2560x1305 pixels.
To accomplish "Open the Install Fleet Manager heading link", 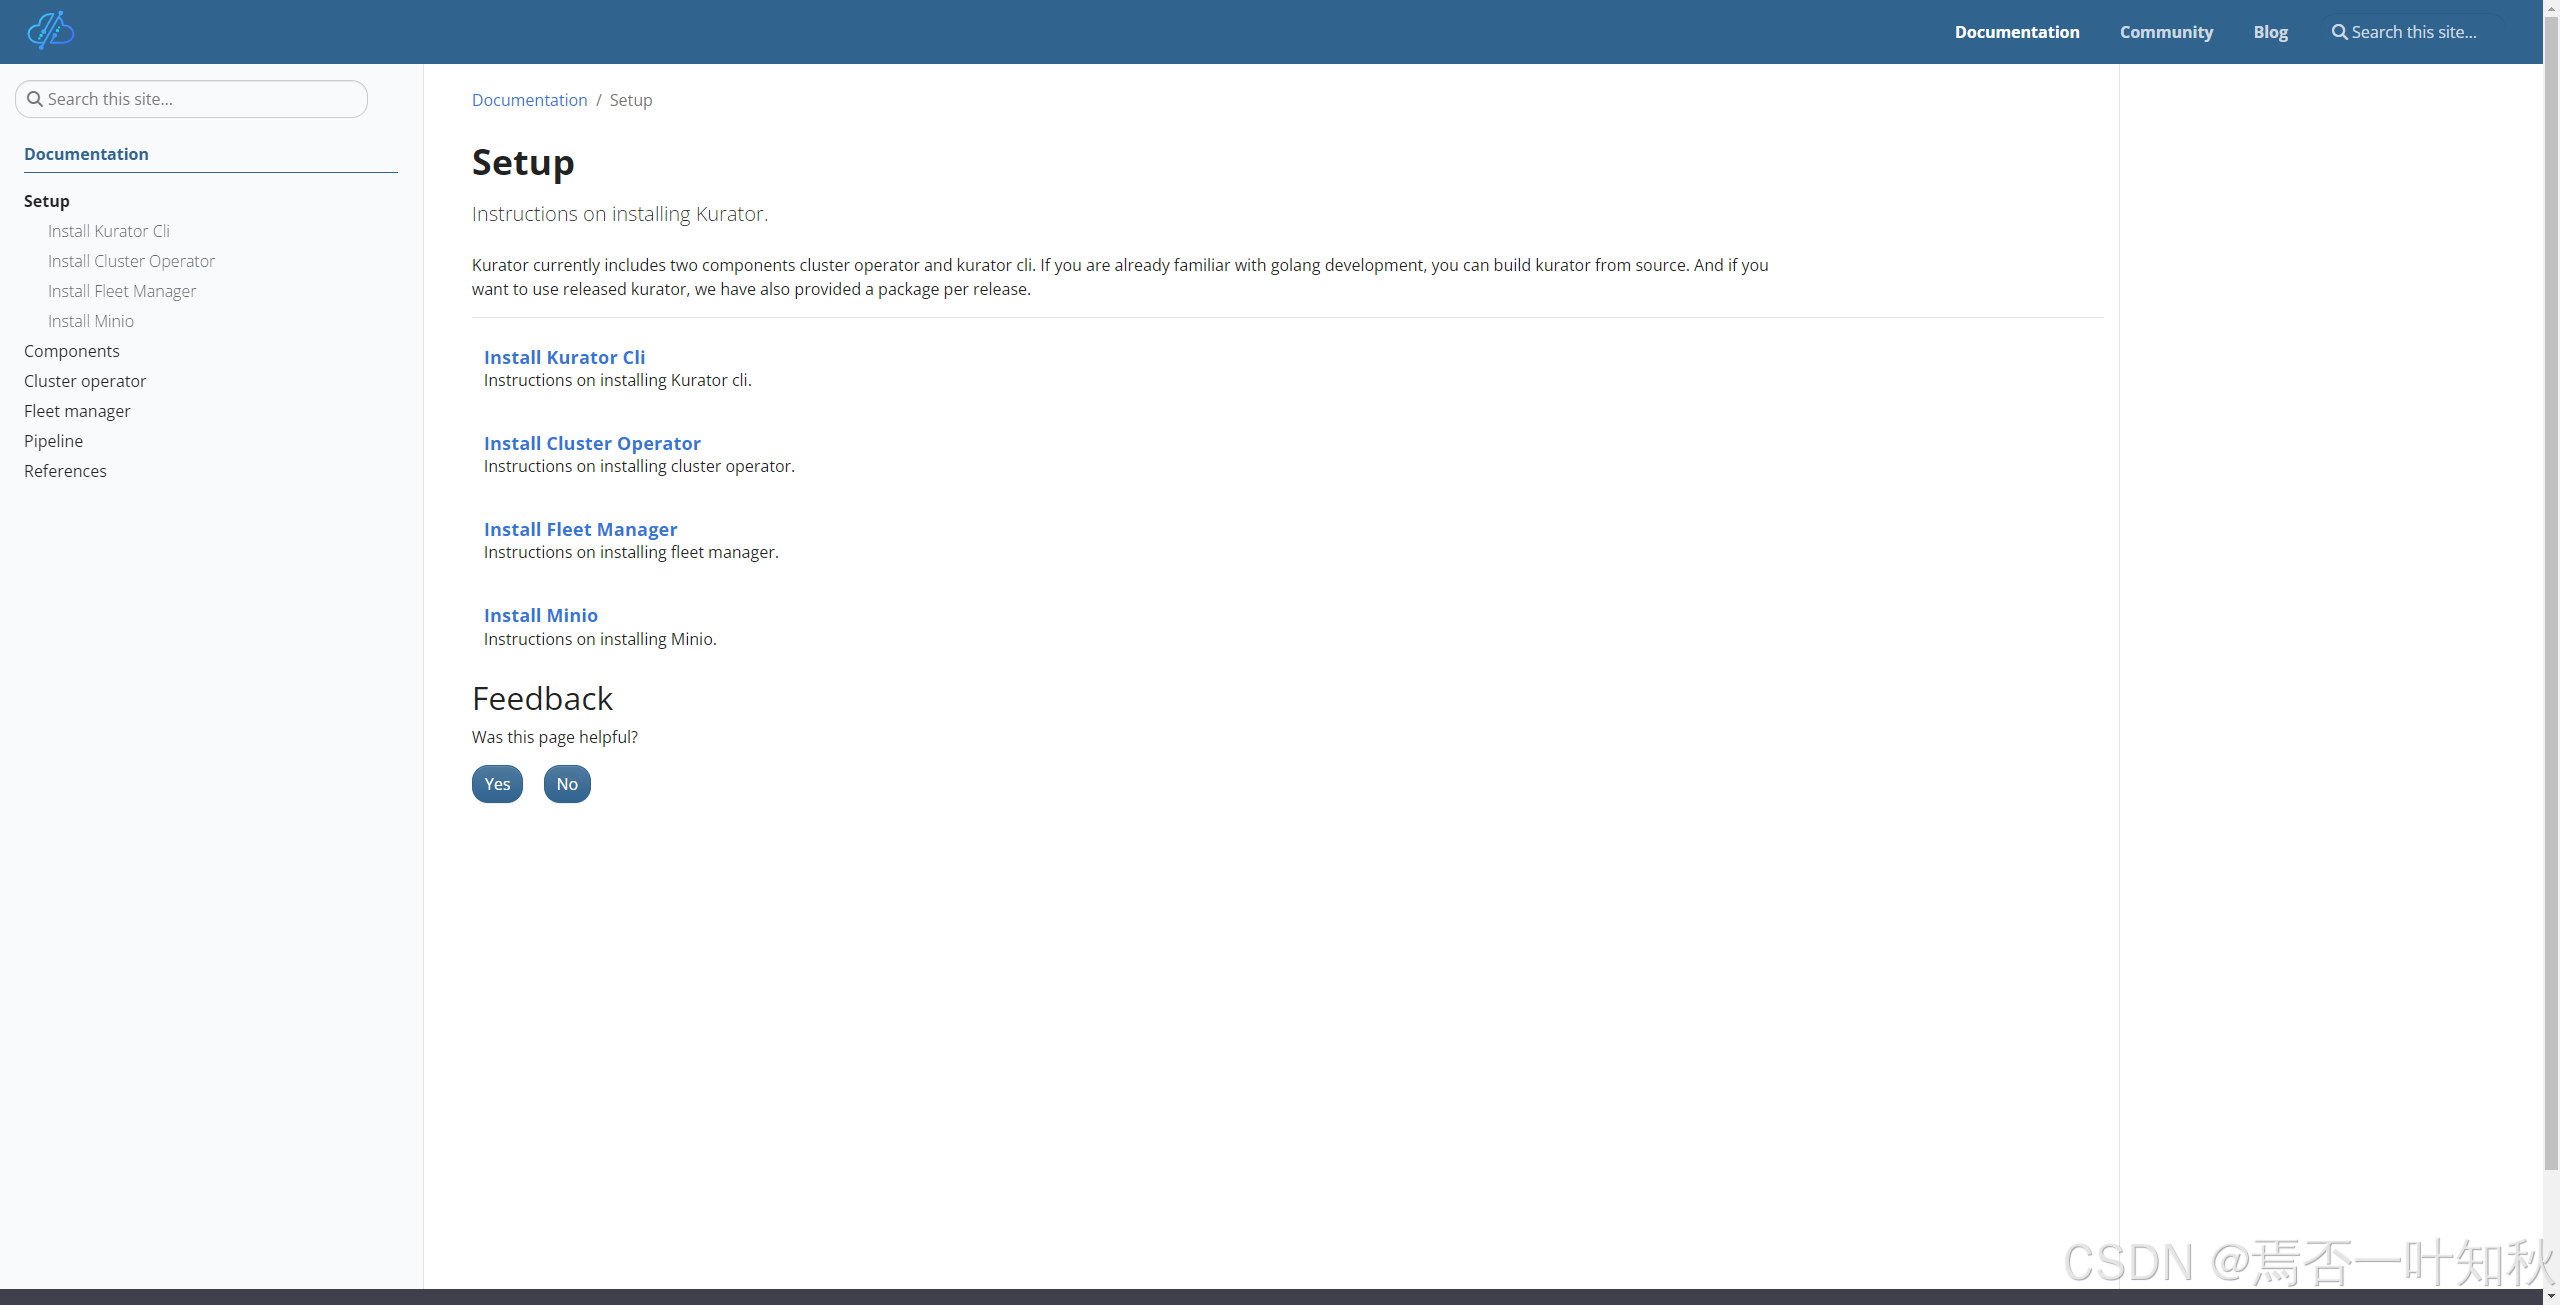I will point(580,529).
